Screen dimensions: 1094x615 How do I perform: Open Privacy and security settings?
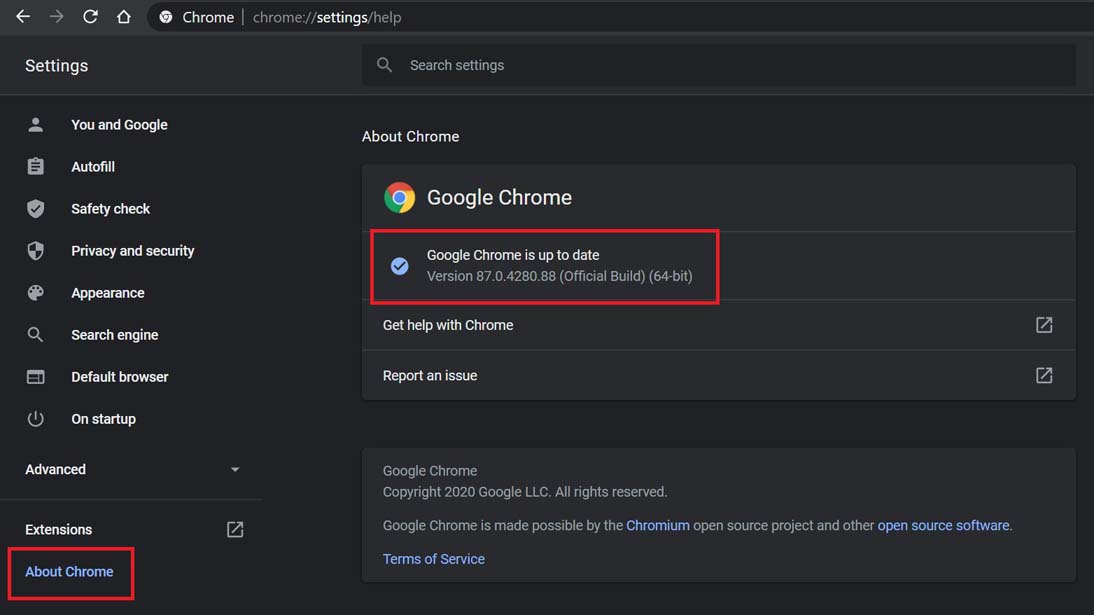133,251
